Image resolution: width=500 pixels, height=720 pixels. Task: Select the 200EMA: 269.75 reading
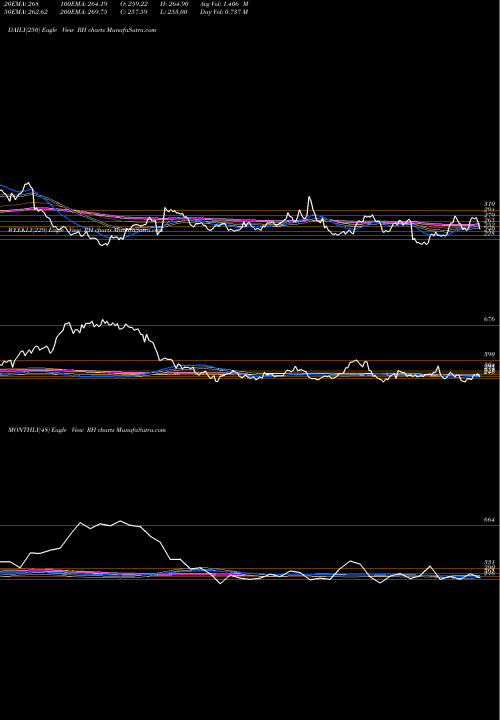[84, 12]
